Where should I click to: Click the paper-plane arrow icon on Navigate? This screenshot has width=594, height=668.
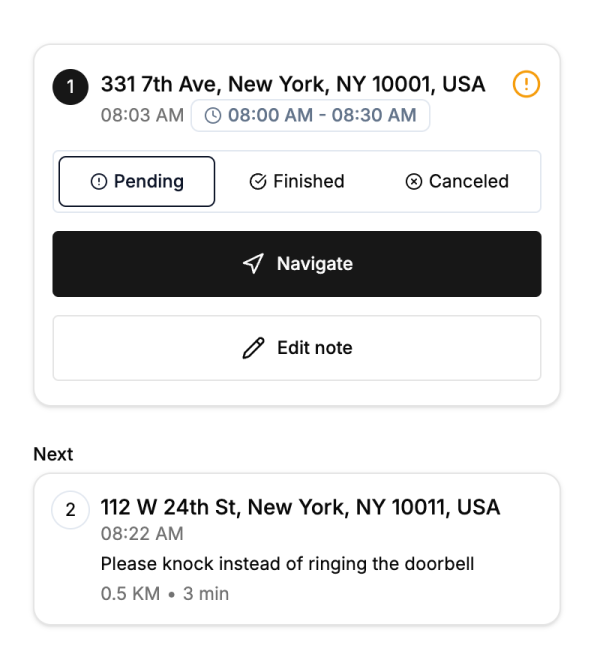[x=254, y=264]
